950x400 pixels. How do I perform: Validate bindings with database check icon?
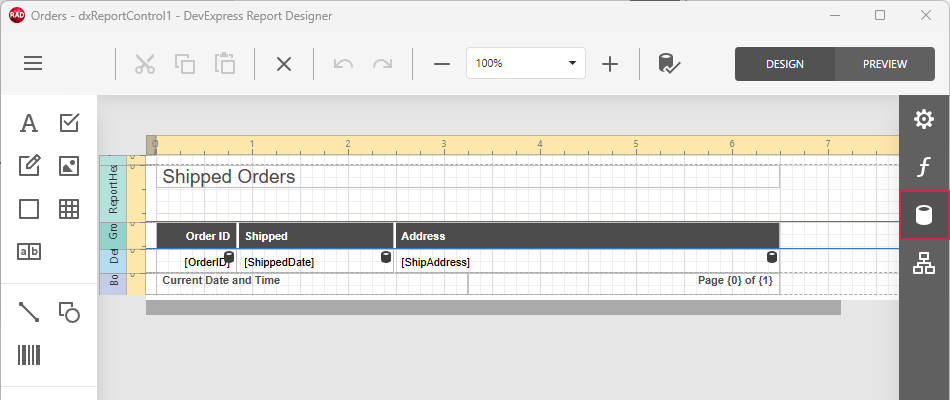tap(669, 64)
